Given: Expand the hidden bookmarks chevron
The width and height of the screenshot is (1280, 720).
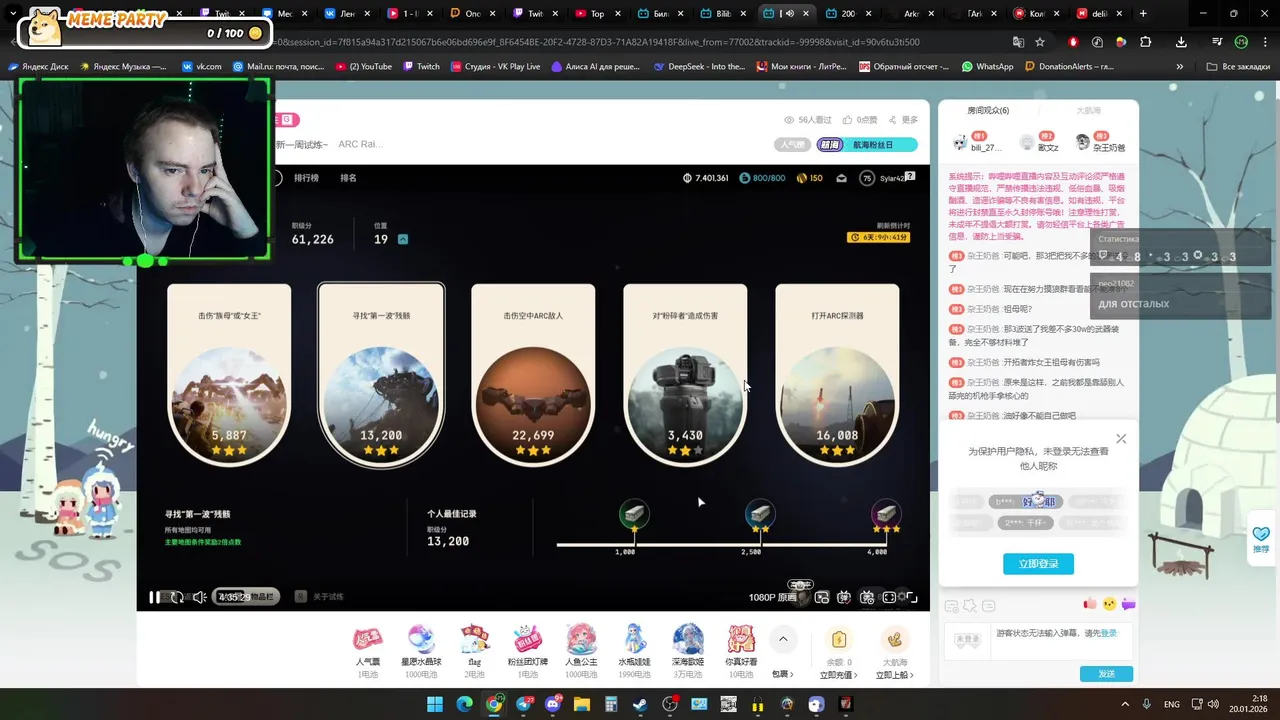Looking at the screenshot, I should coord(1180,67).
